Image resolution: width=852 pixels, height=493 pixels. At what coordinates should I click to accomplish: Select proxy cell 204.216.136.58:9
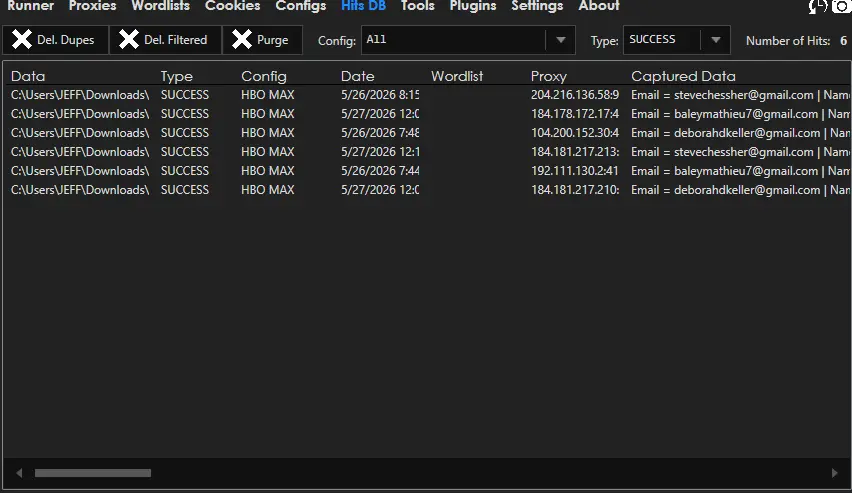click(575, 95)
